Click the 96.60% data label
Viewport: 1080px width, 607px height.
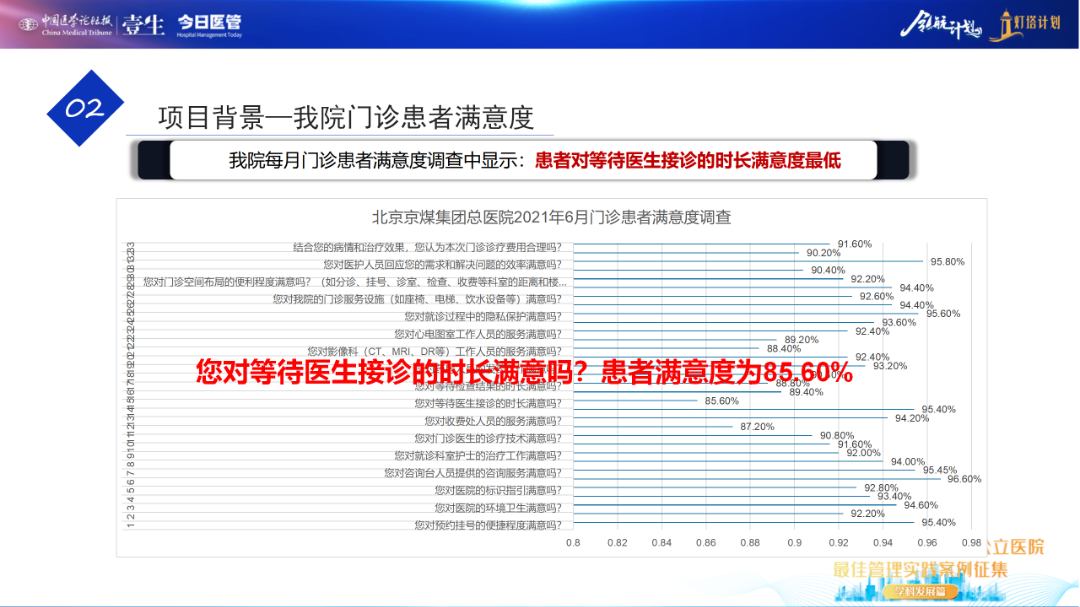pyautogui.click(x=964, y=479)
